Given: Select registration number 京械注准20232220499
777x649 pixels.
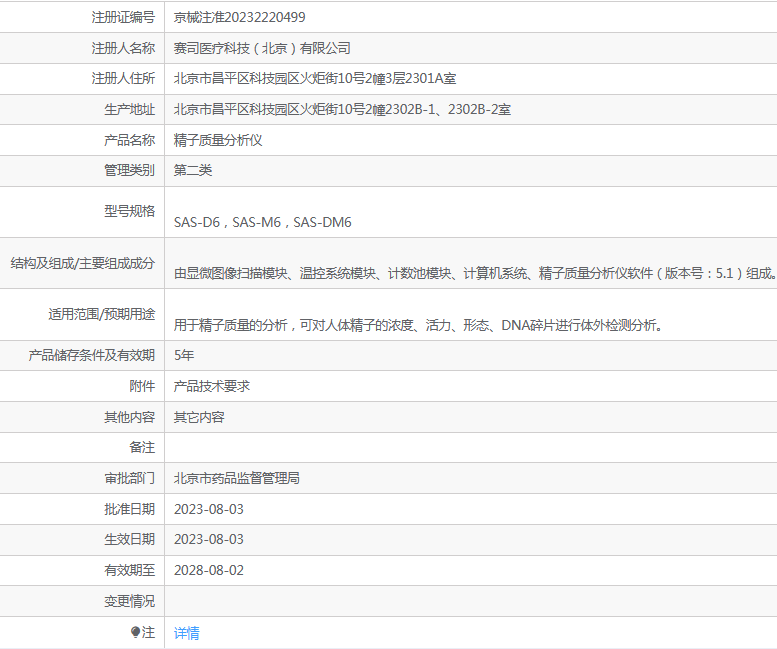Looking at the screenshot, I should [x=239, y=17].
